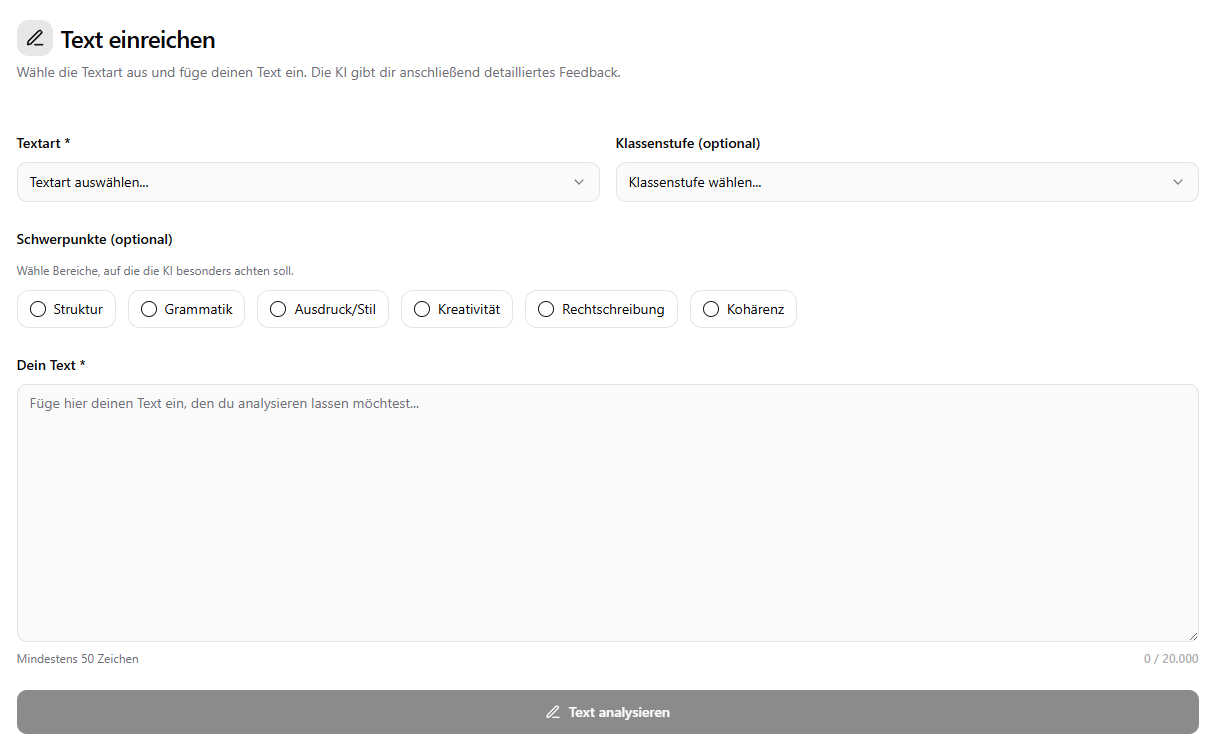The image size is (1218, 751).
Task: Click the 'Klassenstufe (optional)' field label
Action: [688, 143]
